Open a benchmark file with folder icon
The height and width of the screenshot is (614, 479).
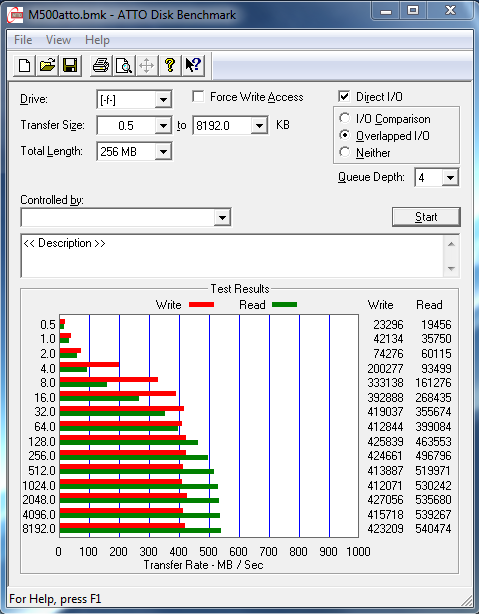click(47, 65)
